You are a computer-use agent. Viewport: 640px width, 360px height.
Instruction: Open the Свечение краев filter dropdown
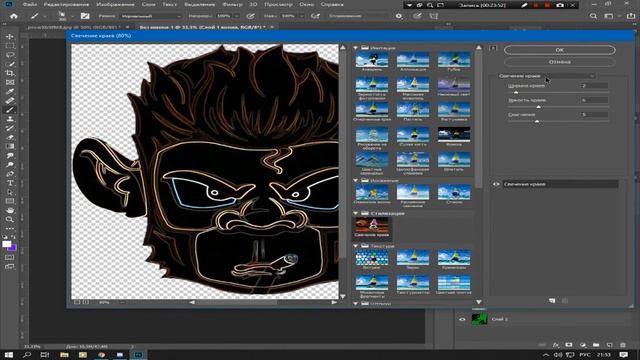tap(546, 76)
